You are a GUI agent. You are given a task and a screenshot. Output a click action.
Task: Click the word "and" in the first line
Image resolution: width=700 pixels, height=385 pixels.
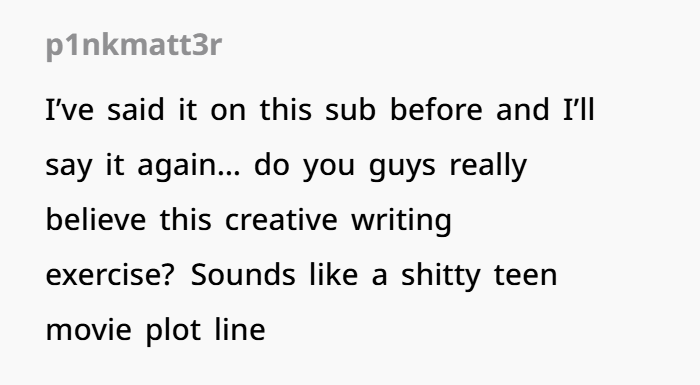[522, 109]
